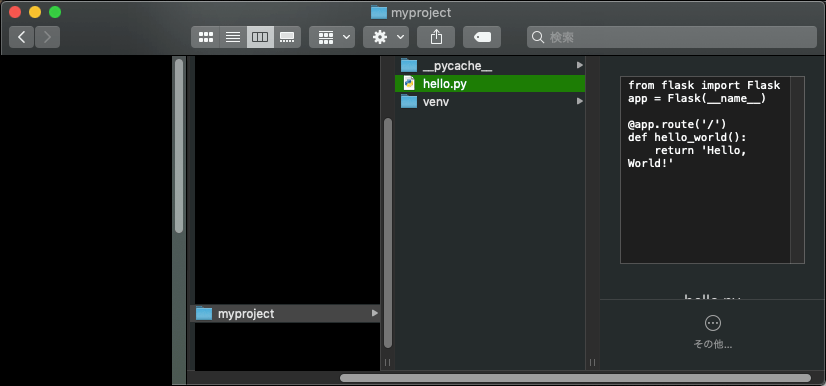Image resolution: width=826 pixels, height=386 pixels.
Task: Go back with the left chevron button
Action: (x=22, y=37)
